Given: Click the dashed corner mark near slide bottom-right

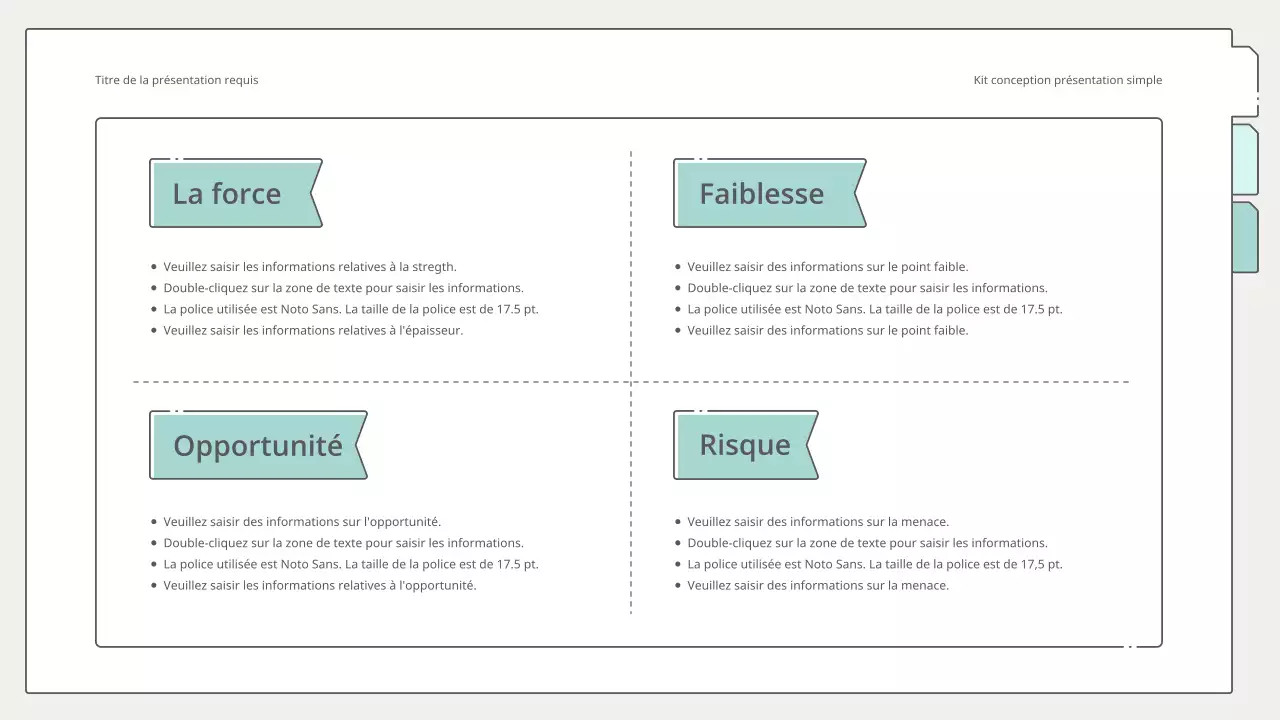Looking at the screenshot, I should pos(1130,647).
